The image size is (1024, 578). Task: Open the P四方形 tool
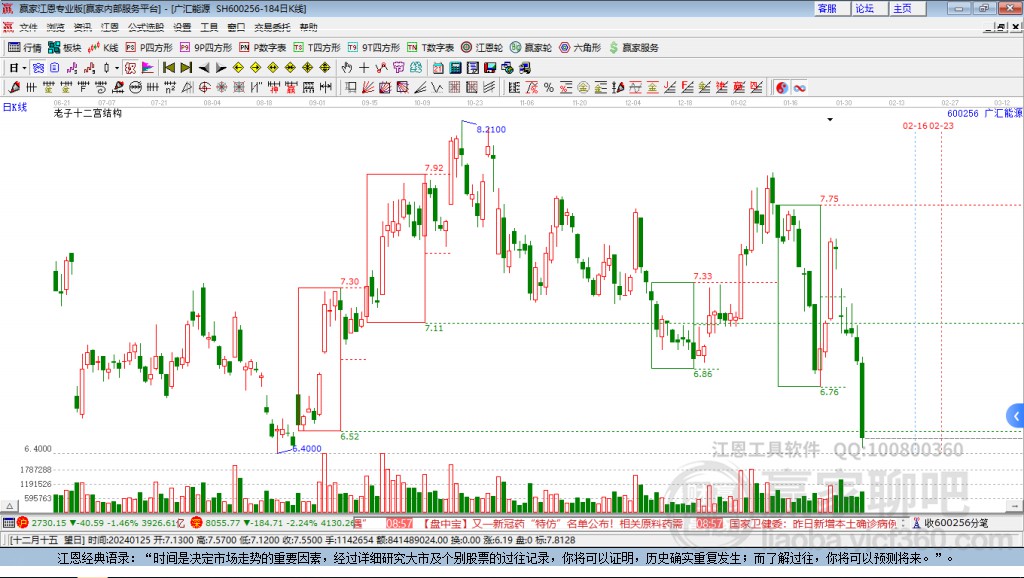pyautogui.click(x=149, y=48)
